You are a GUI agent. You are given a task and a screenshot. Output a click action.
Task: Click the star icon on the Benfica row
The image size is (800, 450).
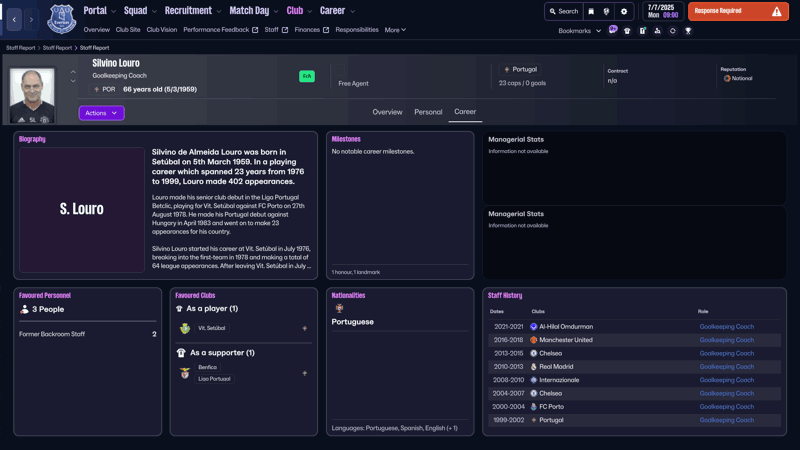click(x=305, y=373)
